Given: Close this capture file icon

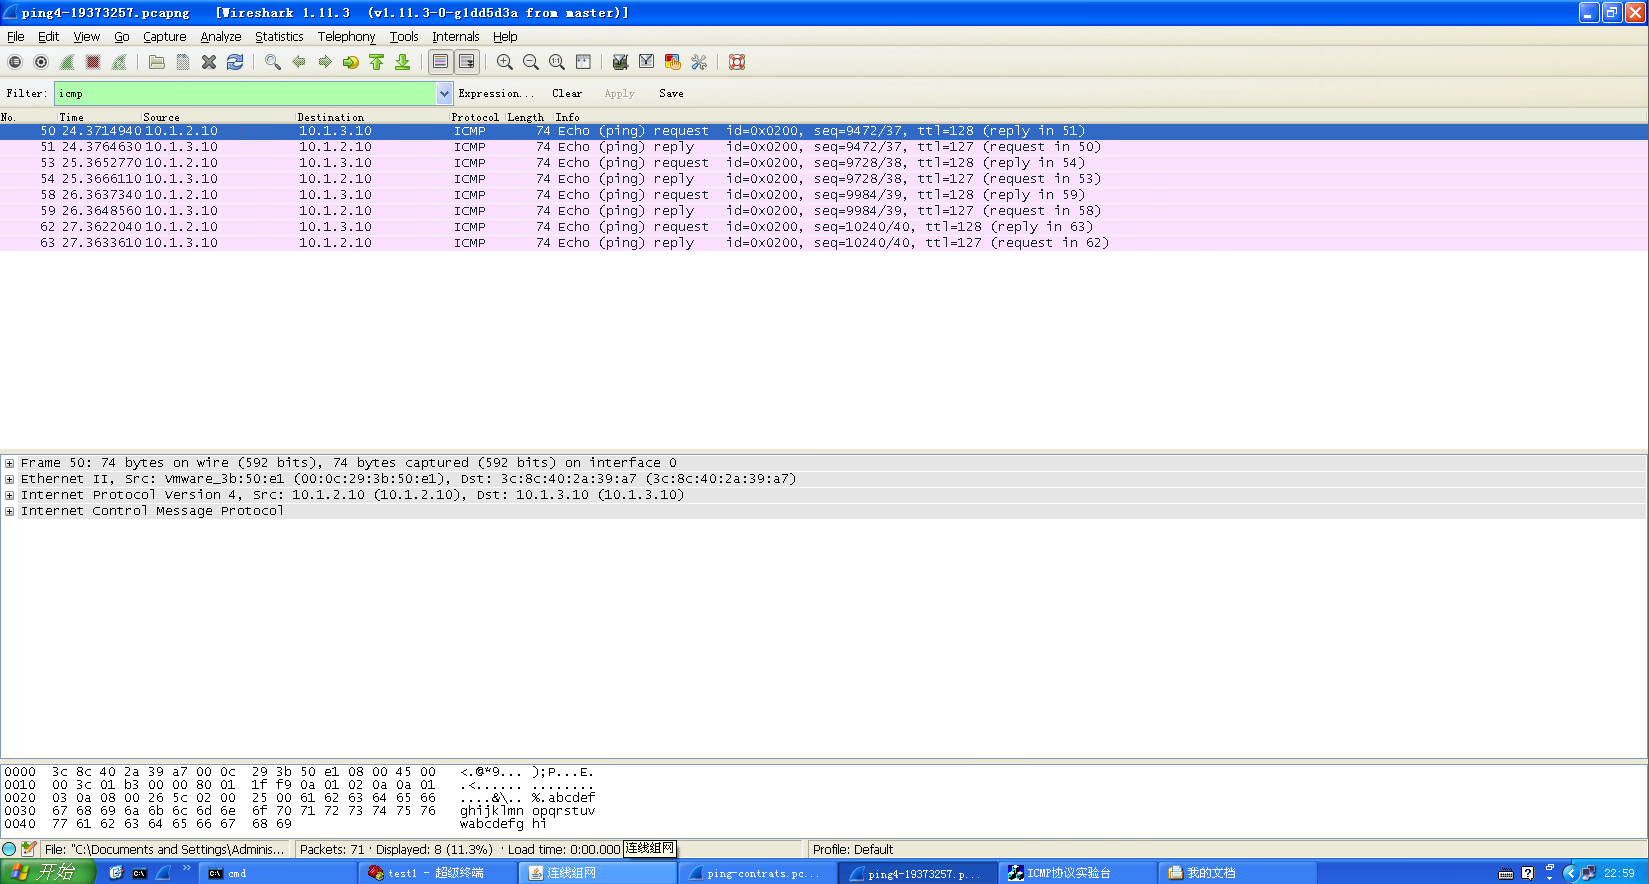Looking at the screenshot, I should click(x=209, y=62).
